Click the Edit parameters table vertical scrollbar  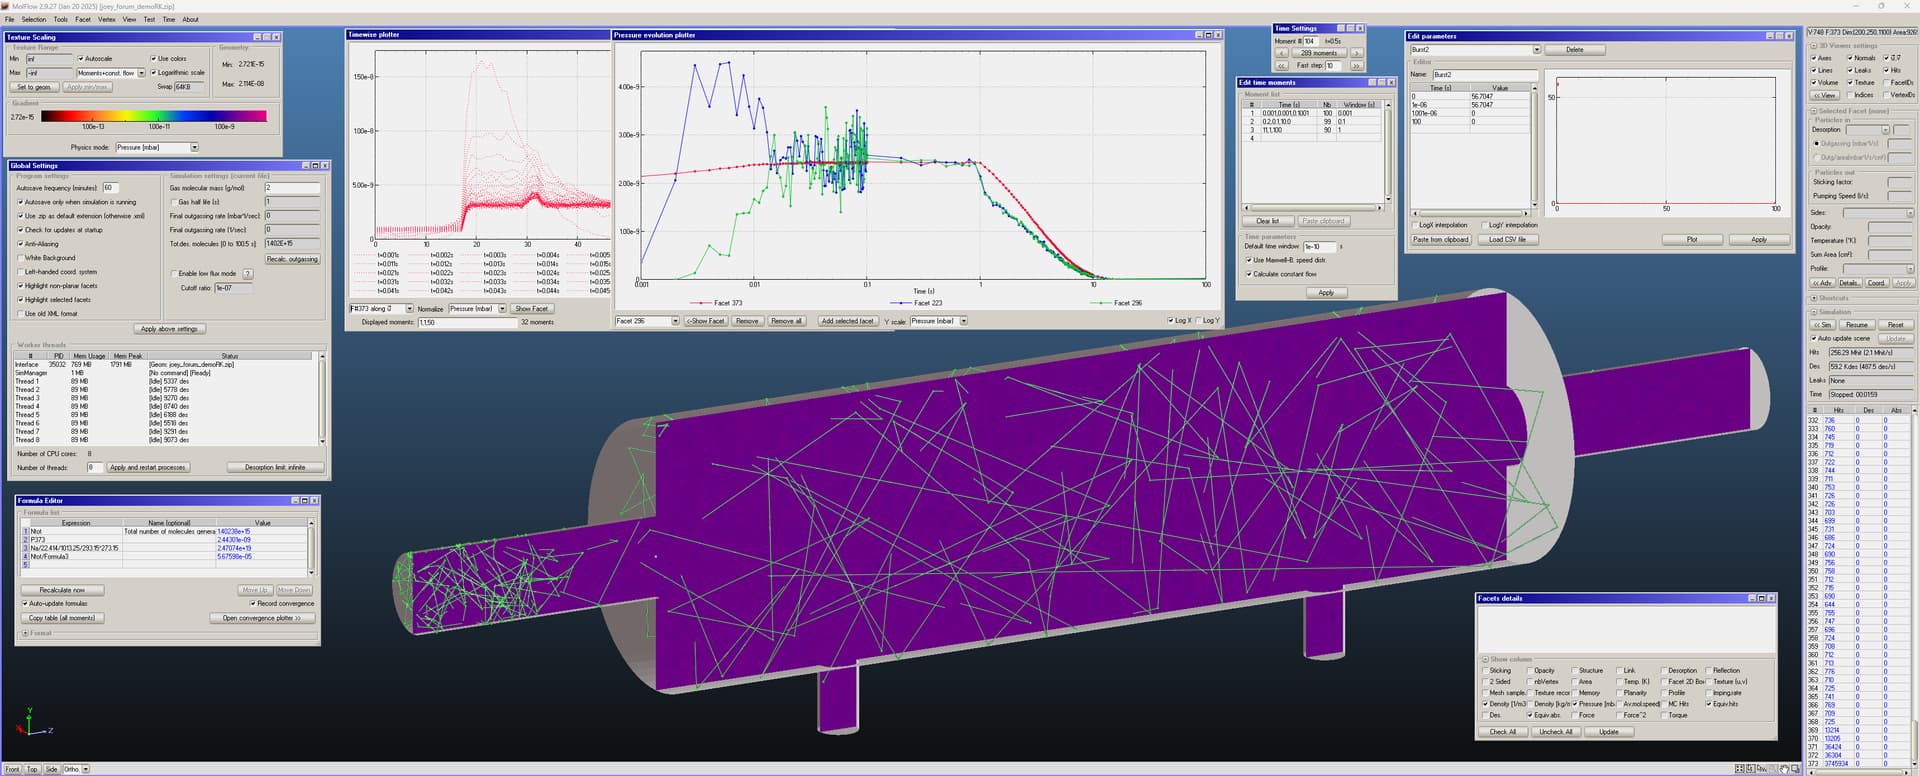[x=1534, y=148]
